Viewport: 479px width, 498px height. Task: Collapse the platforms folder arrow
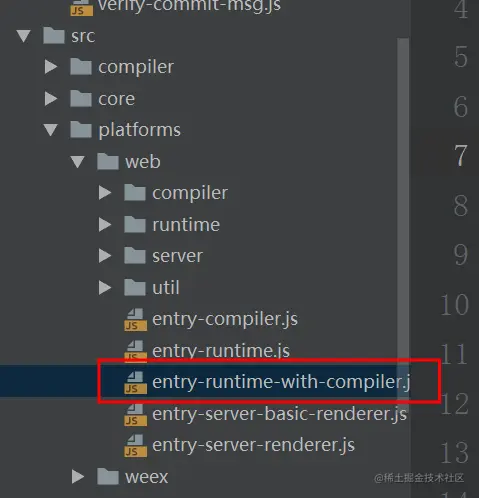coord(51,130)
